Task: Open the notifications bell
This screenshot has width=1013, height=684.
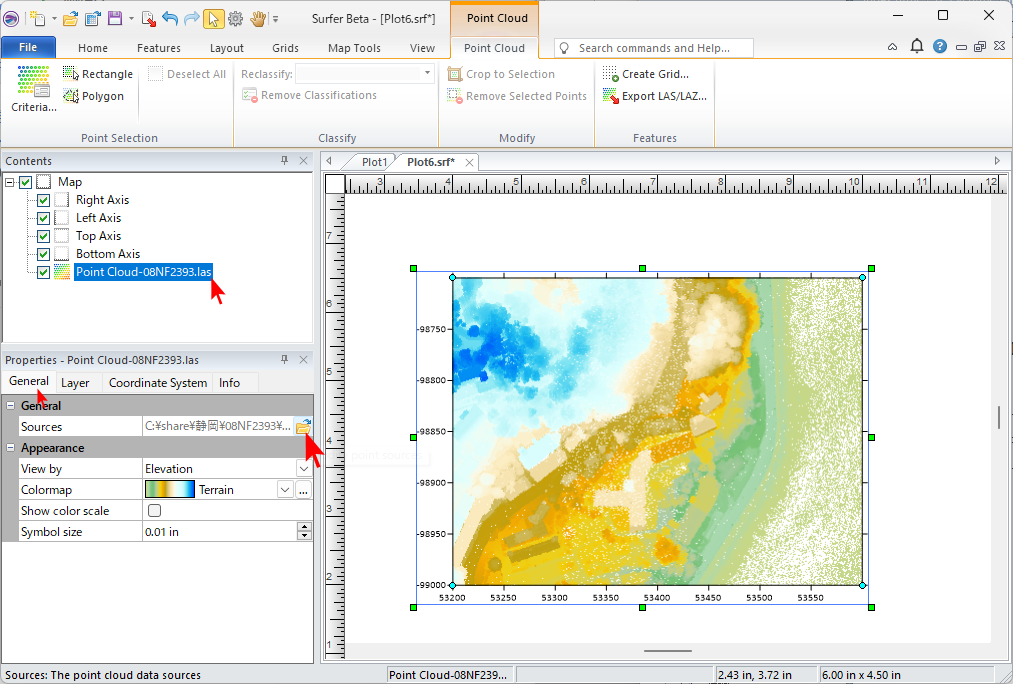Action: 917,47
